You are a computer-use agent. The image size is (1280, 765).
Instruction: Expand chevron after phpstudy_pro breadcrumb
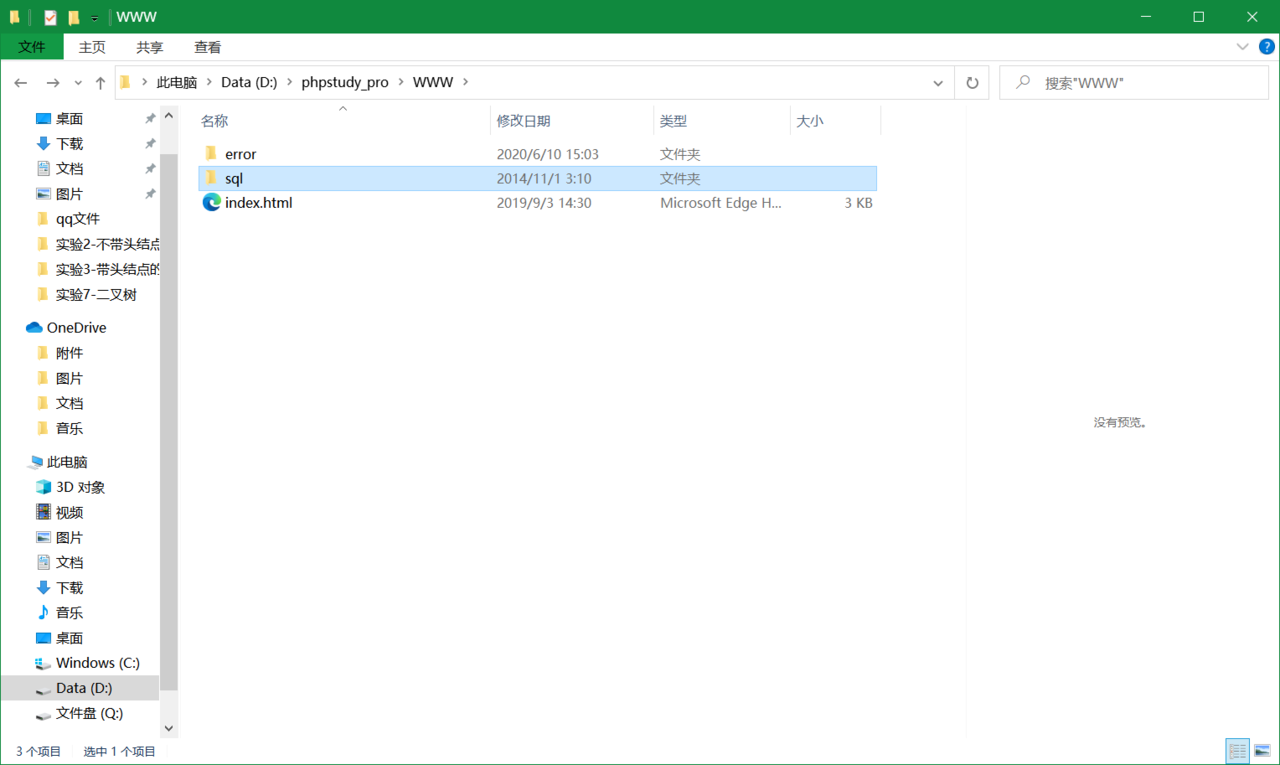[x=401, y=83]
